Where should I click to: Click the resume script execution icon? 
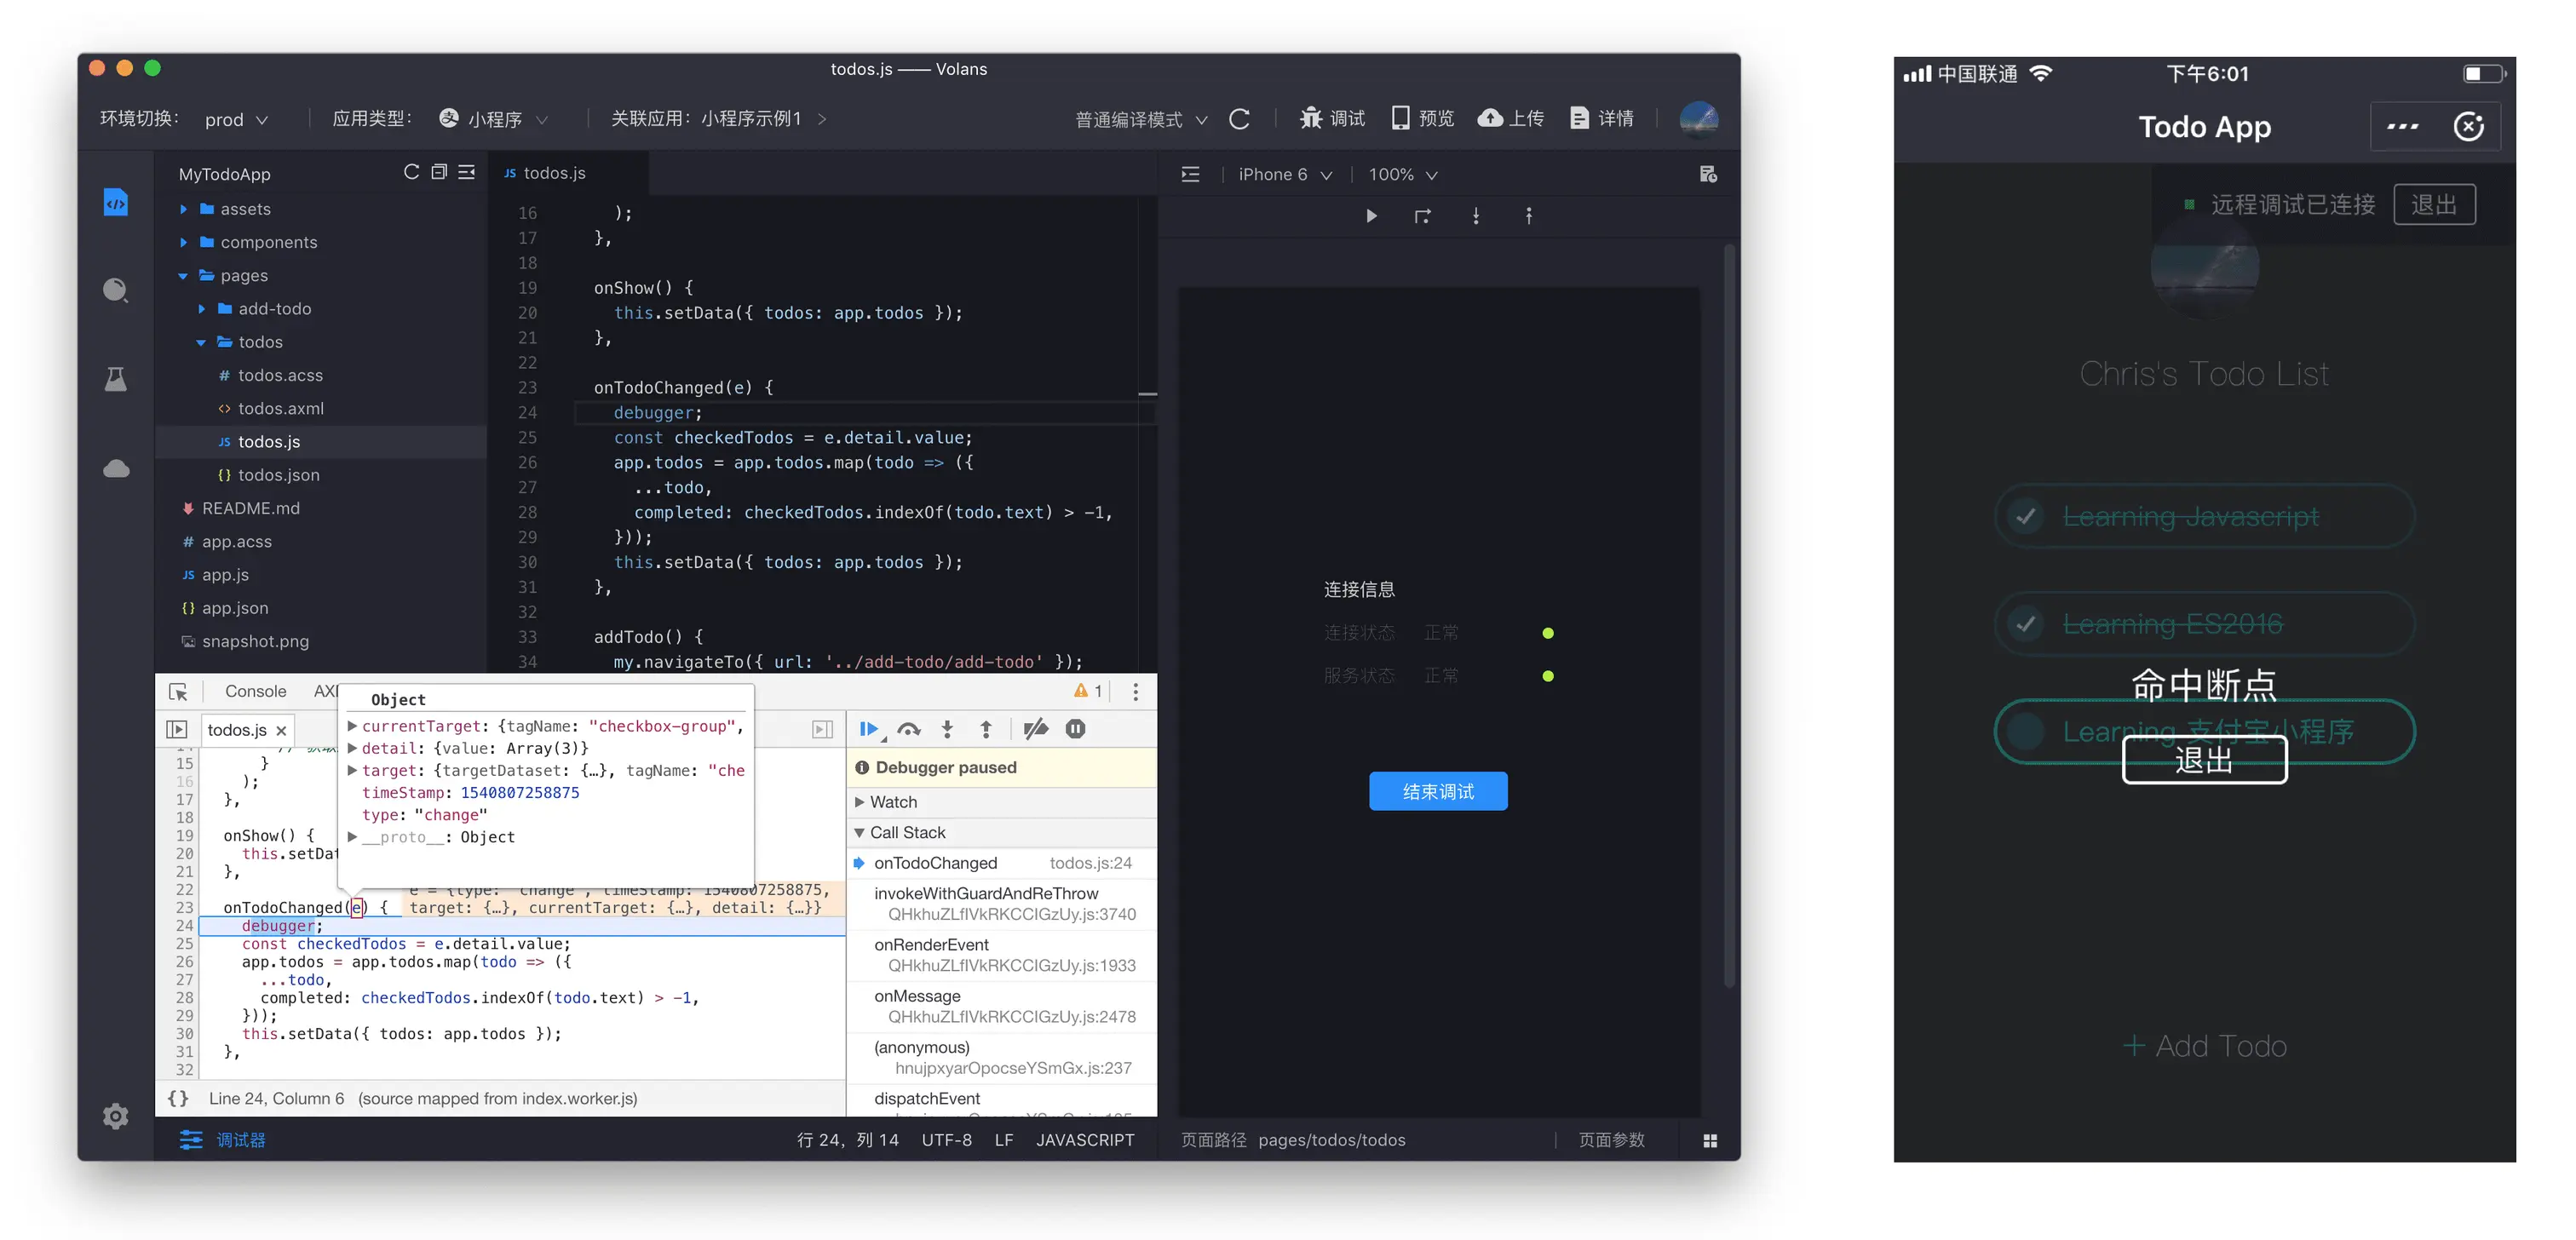coord(868,729)
